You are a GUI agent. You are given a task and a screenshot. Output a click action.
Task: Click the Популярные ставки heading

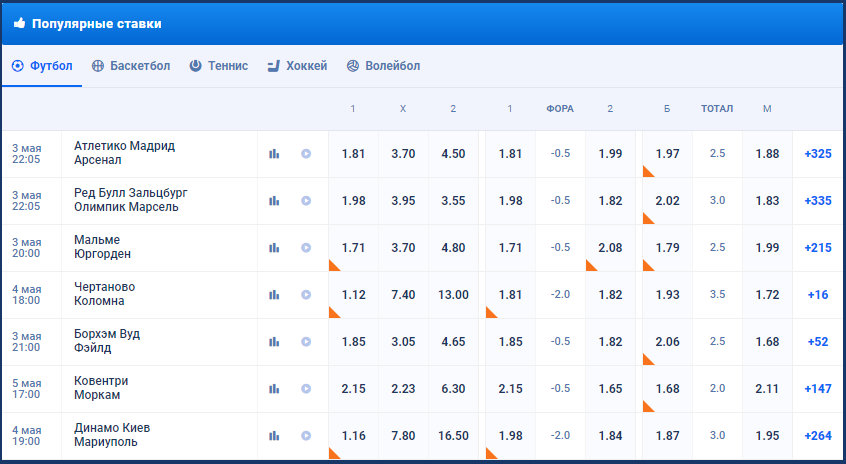pyautogui.click(x=97, y=24)
